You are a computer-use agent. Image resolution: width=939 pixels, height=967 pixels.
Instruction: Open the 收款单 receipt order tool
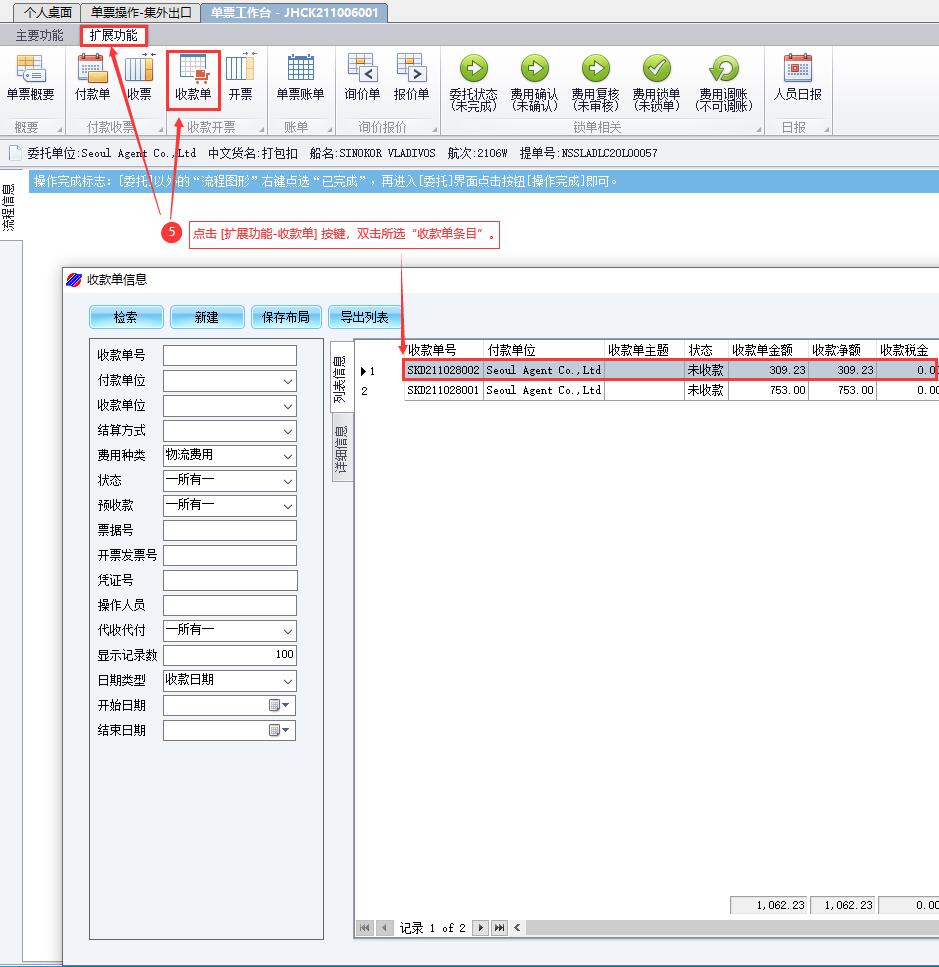[193, 78]
